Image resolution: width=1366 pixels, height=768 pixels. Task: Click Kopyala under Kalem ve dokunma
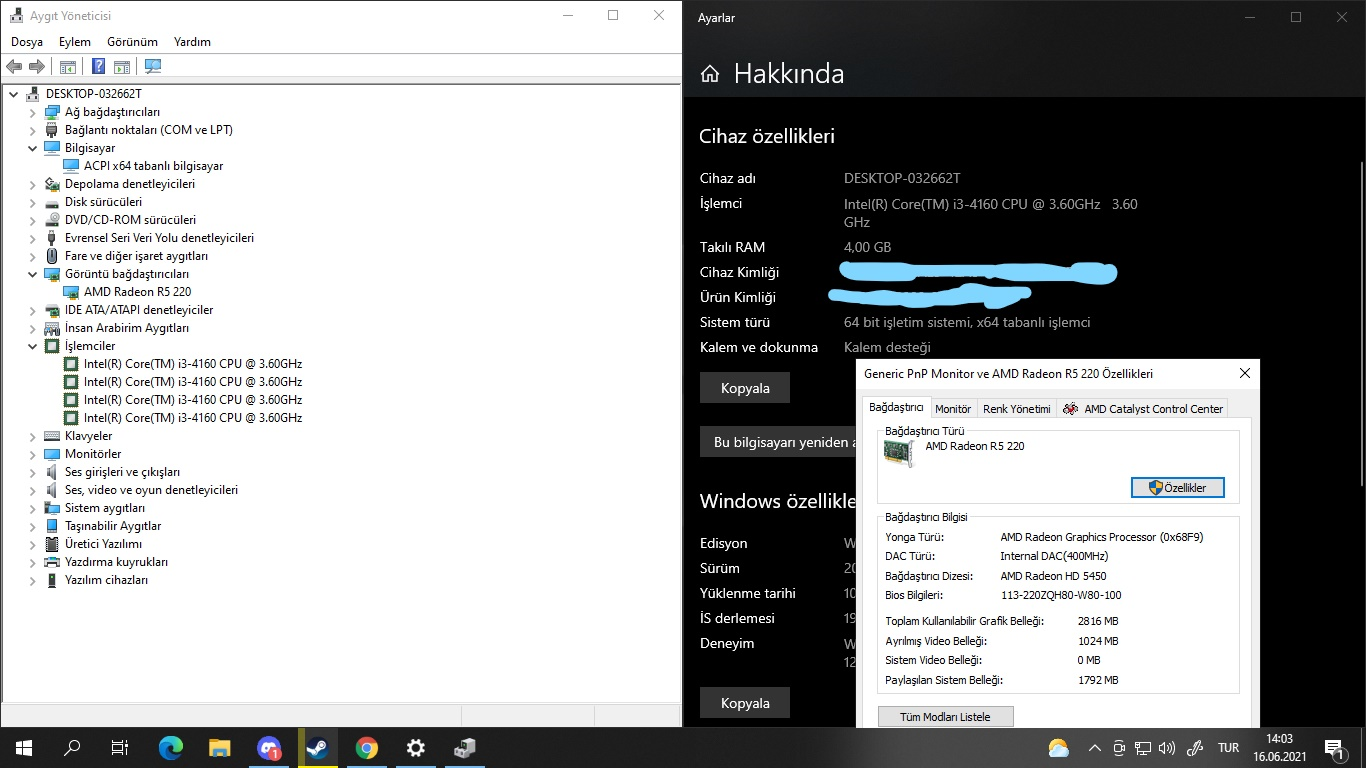tap(745, 388)
